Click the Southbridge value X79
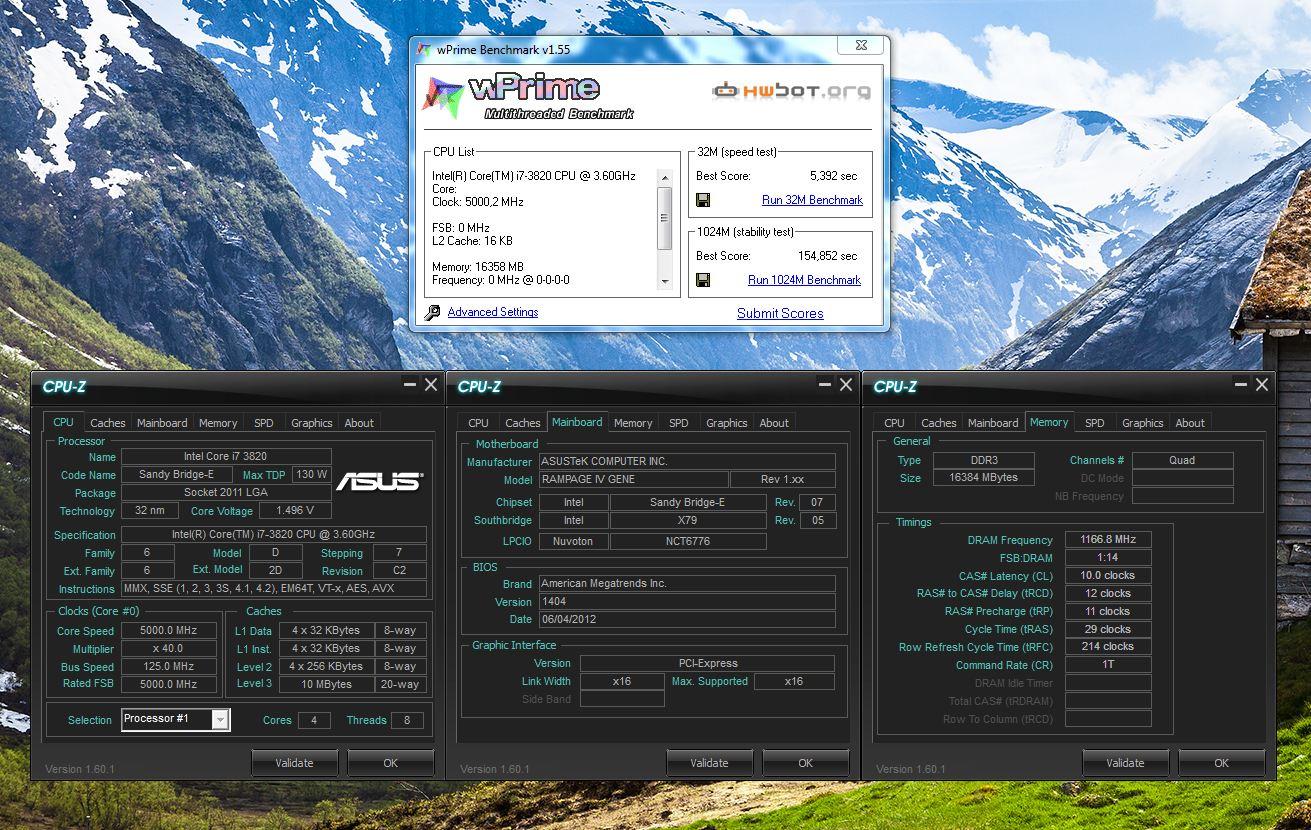Image resolution: width=1311 pixels, height=830 pixels. point(688,520)
